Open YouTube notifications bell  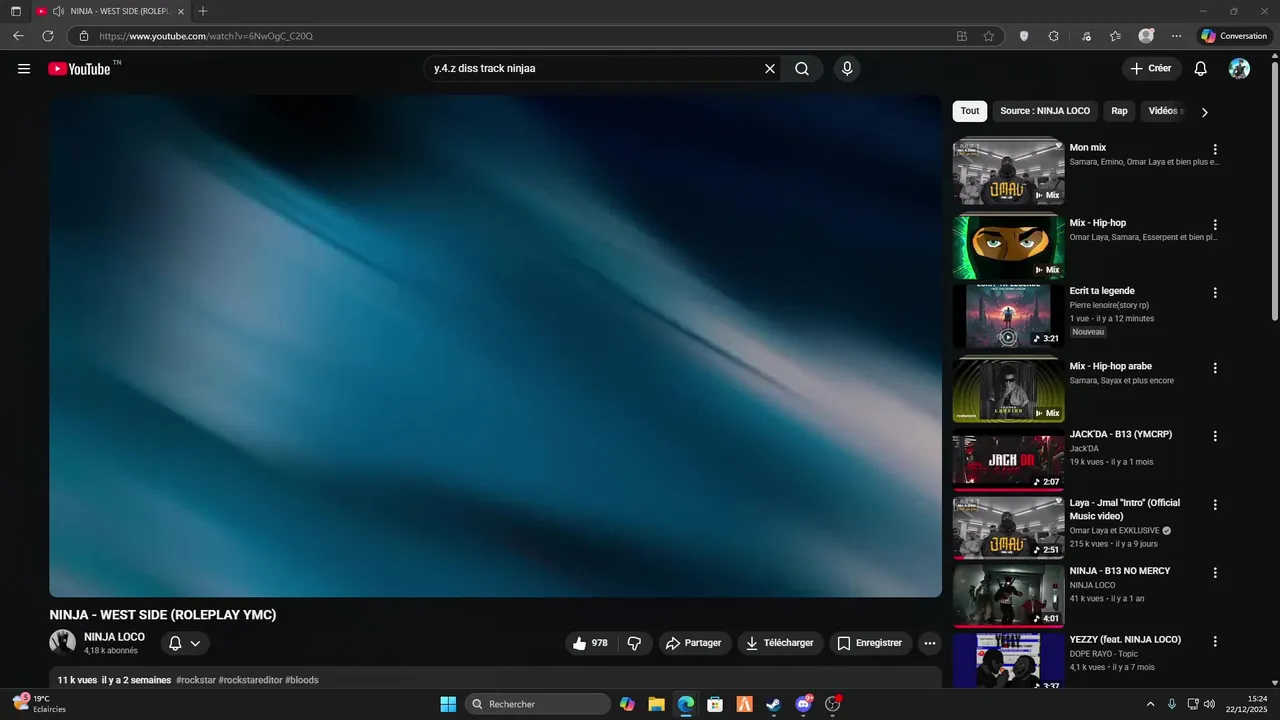point(1201,69)
